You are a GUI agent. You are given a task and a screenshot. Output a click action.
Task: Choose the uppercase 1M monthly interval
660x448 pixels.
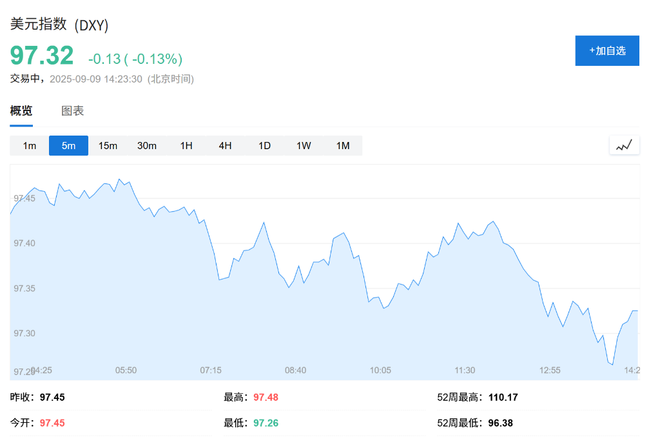pyautogui.click(x=343, y=146)
